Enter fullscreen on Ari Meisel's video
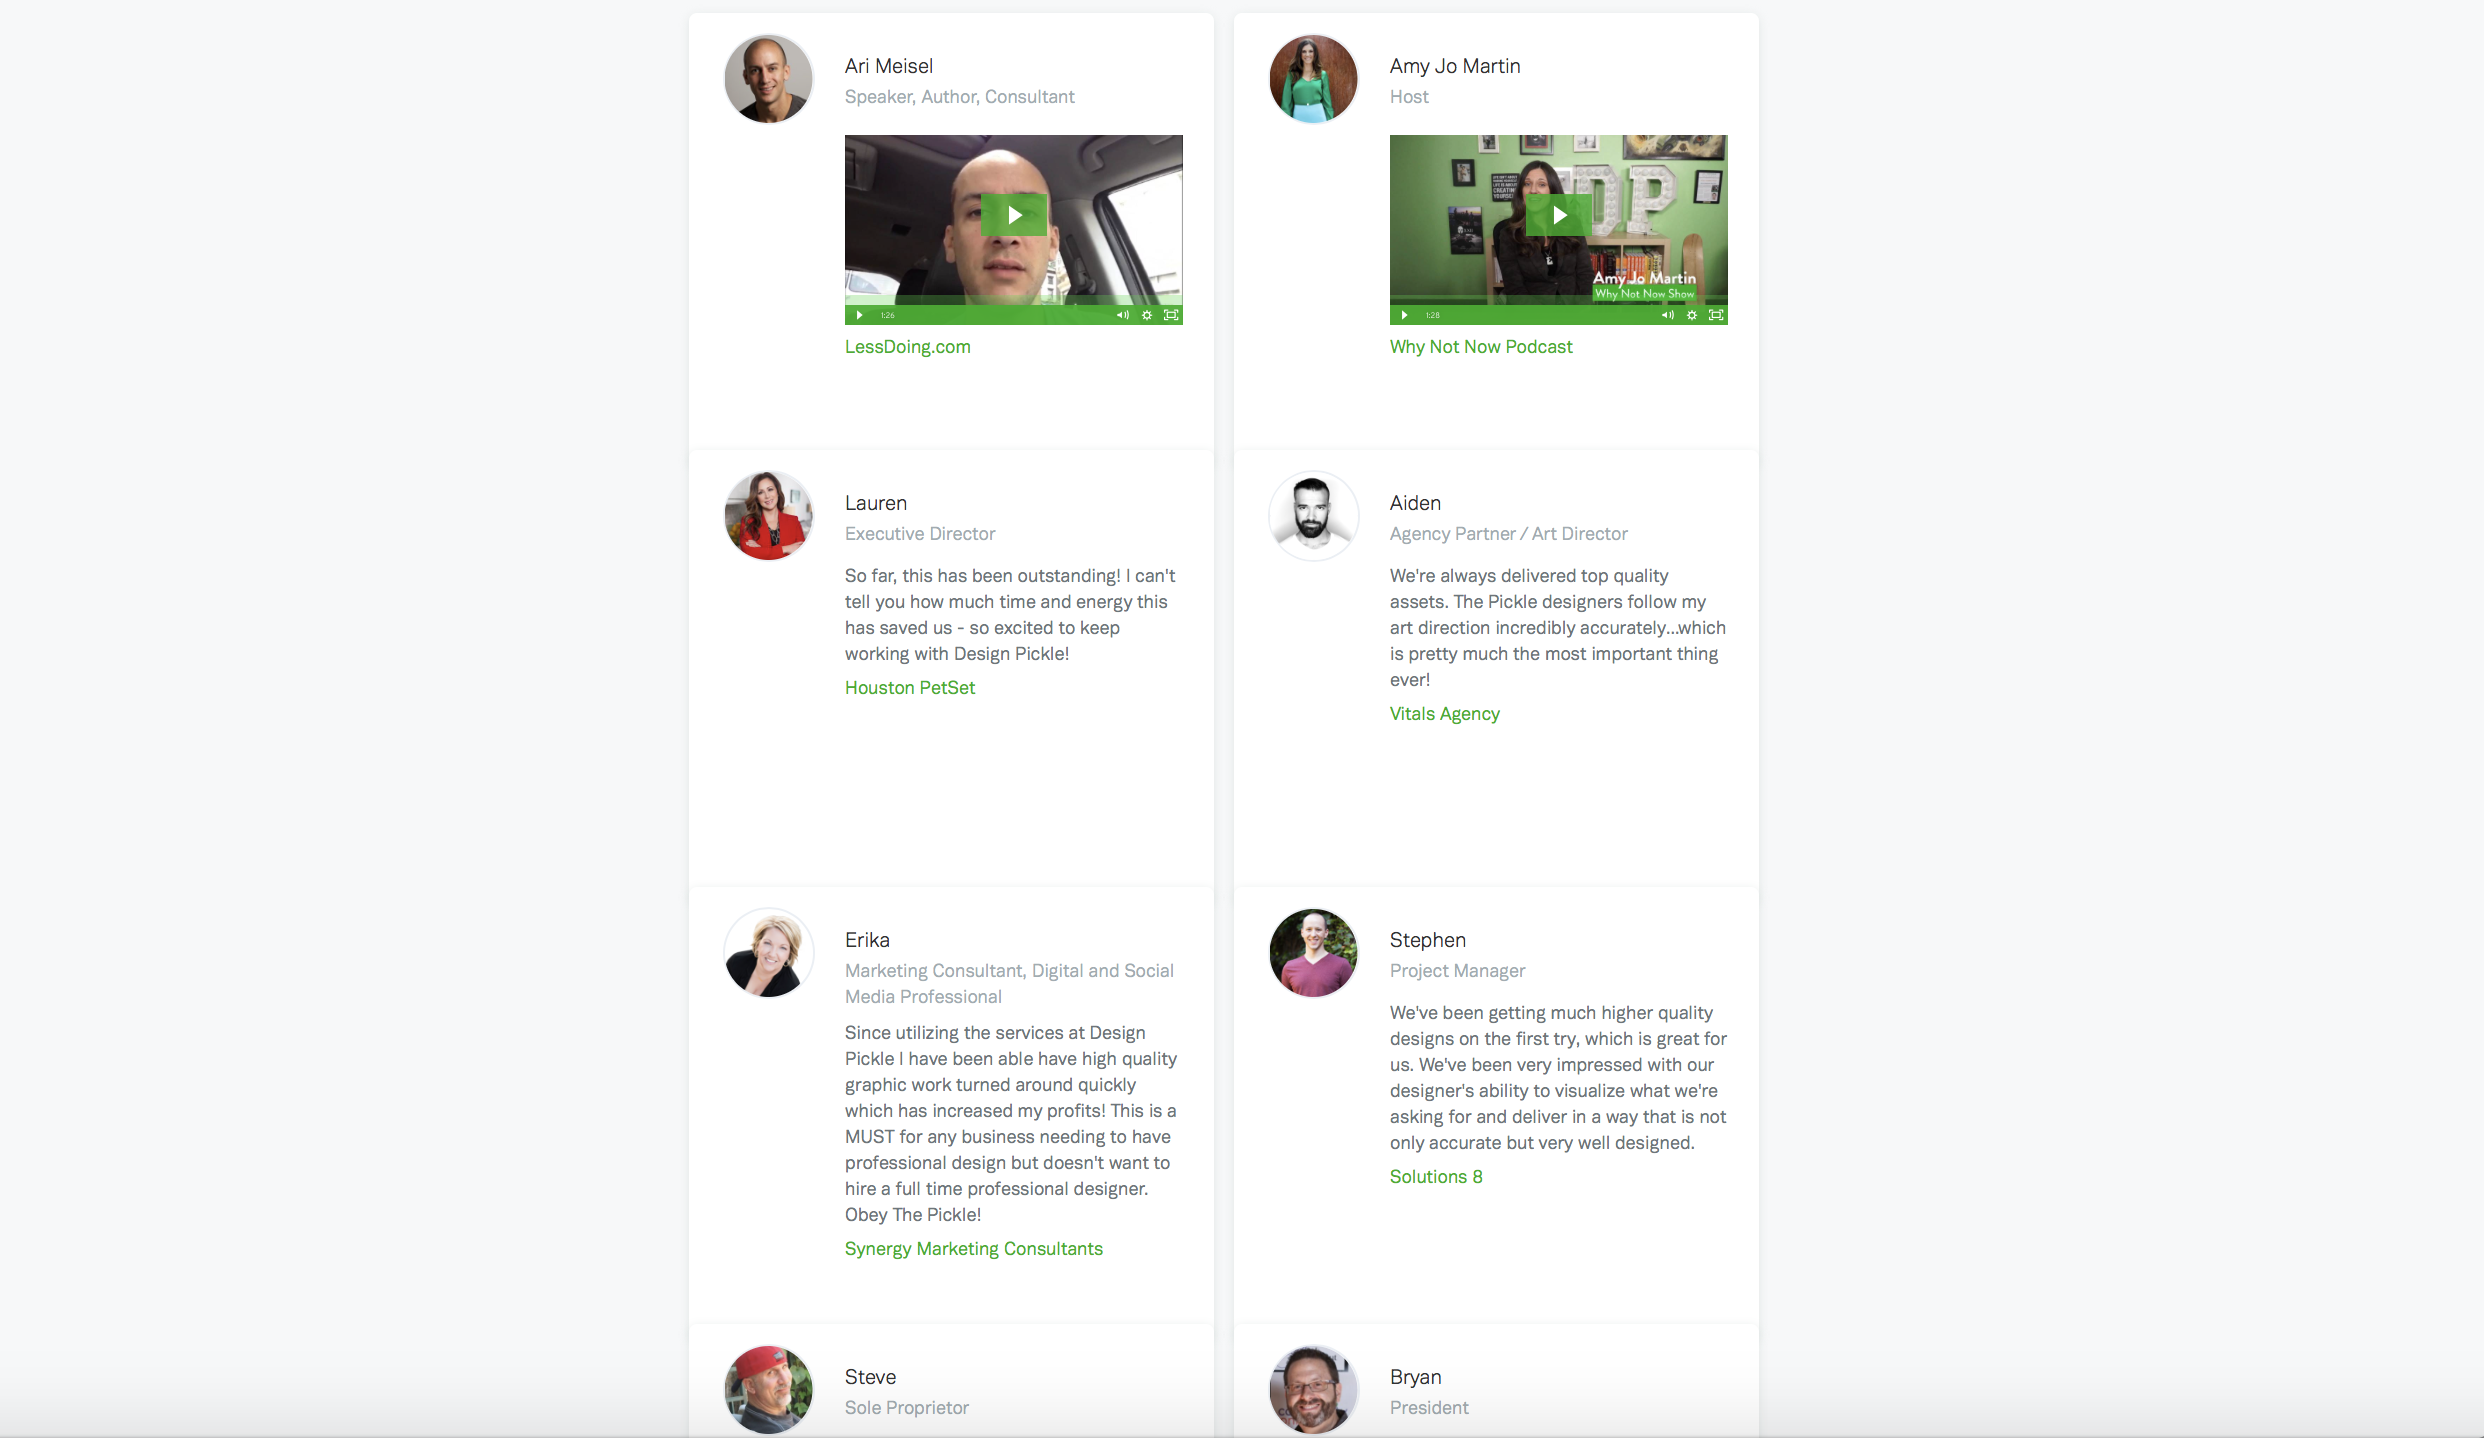 [1171, 315]
